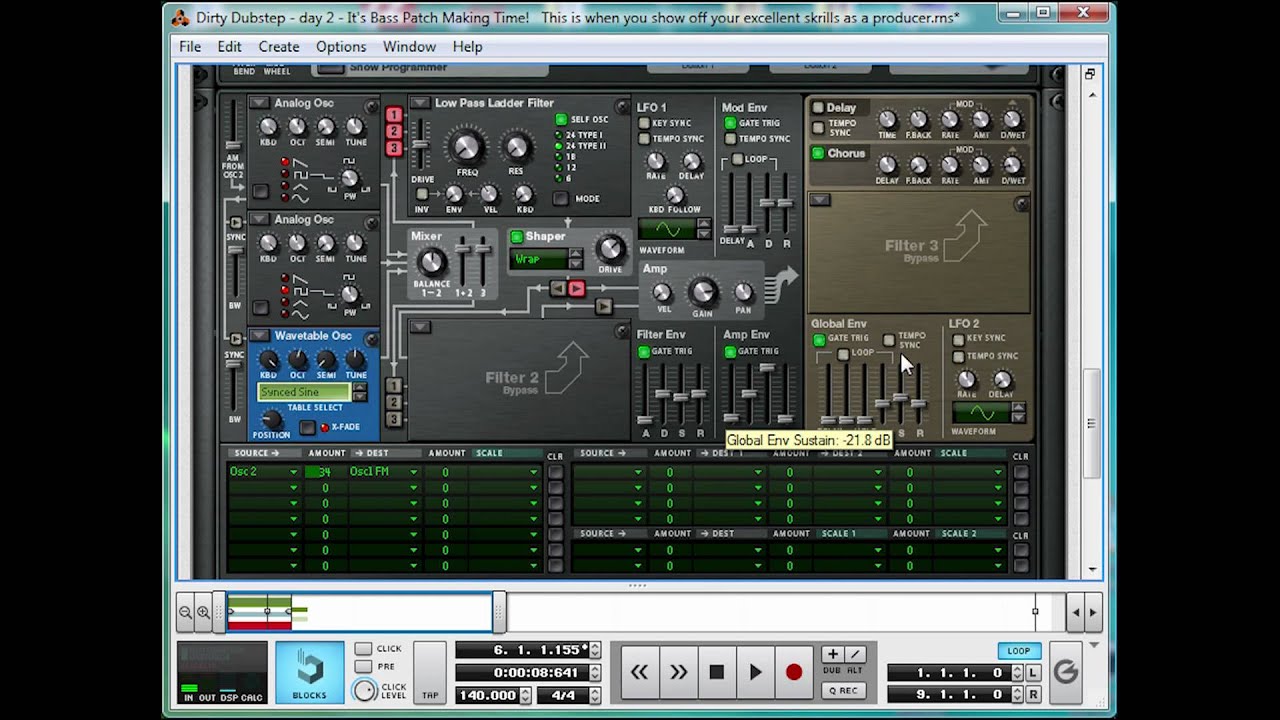Click the Stop transport button

click(x=716, y=672)
